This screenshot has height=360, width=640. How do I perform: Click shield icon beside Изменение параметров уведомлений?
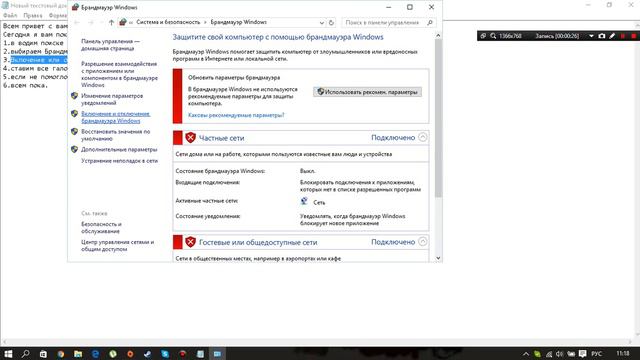tap(74, 96)
